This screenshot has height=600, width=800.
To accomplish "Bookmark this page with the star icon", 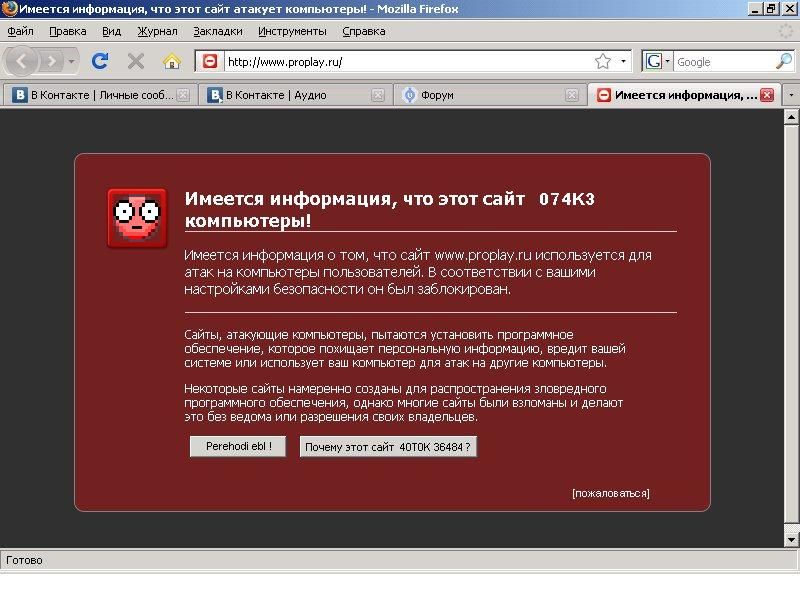I will 603,62.
